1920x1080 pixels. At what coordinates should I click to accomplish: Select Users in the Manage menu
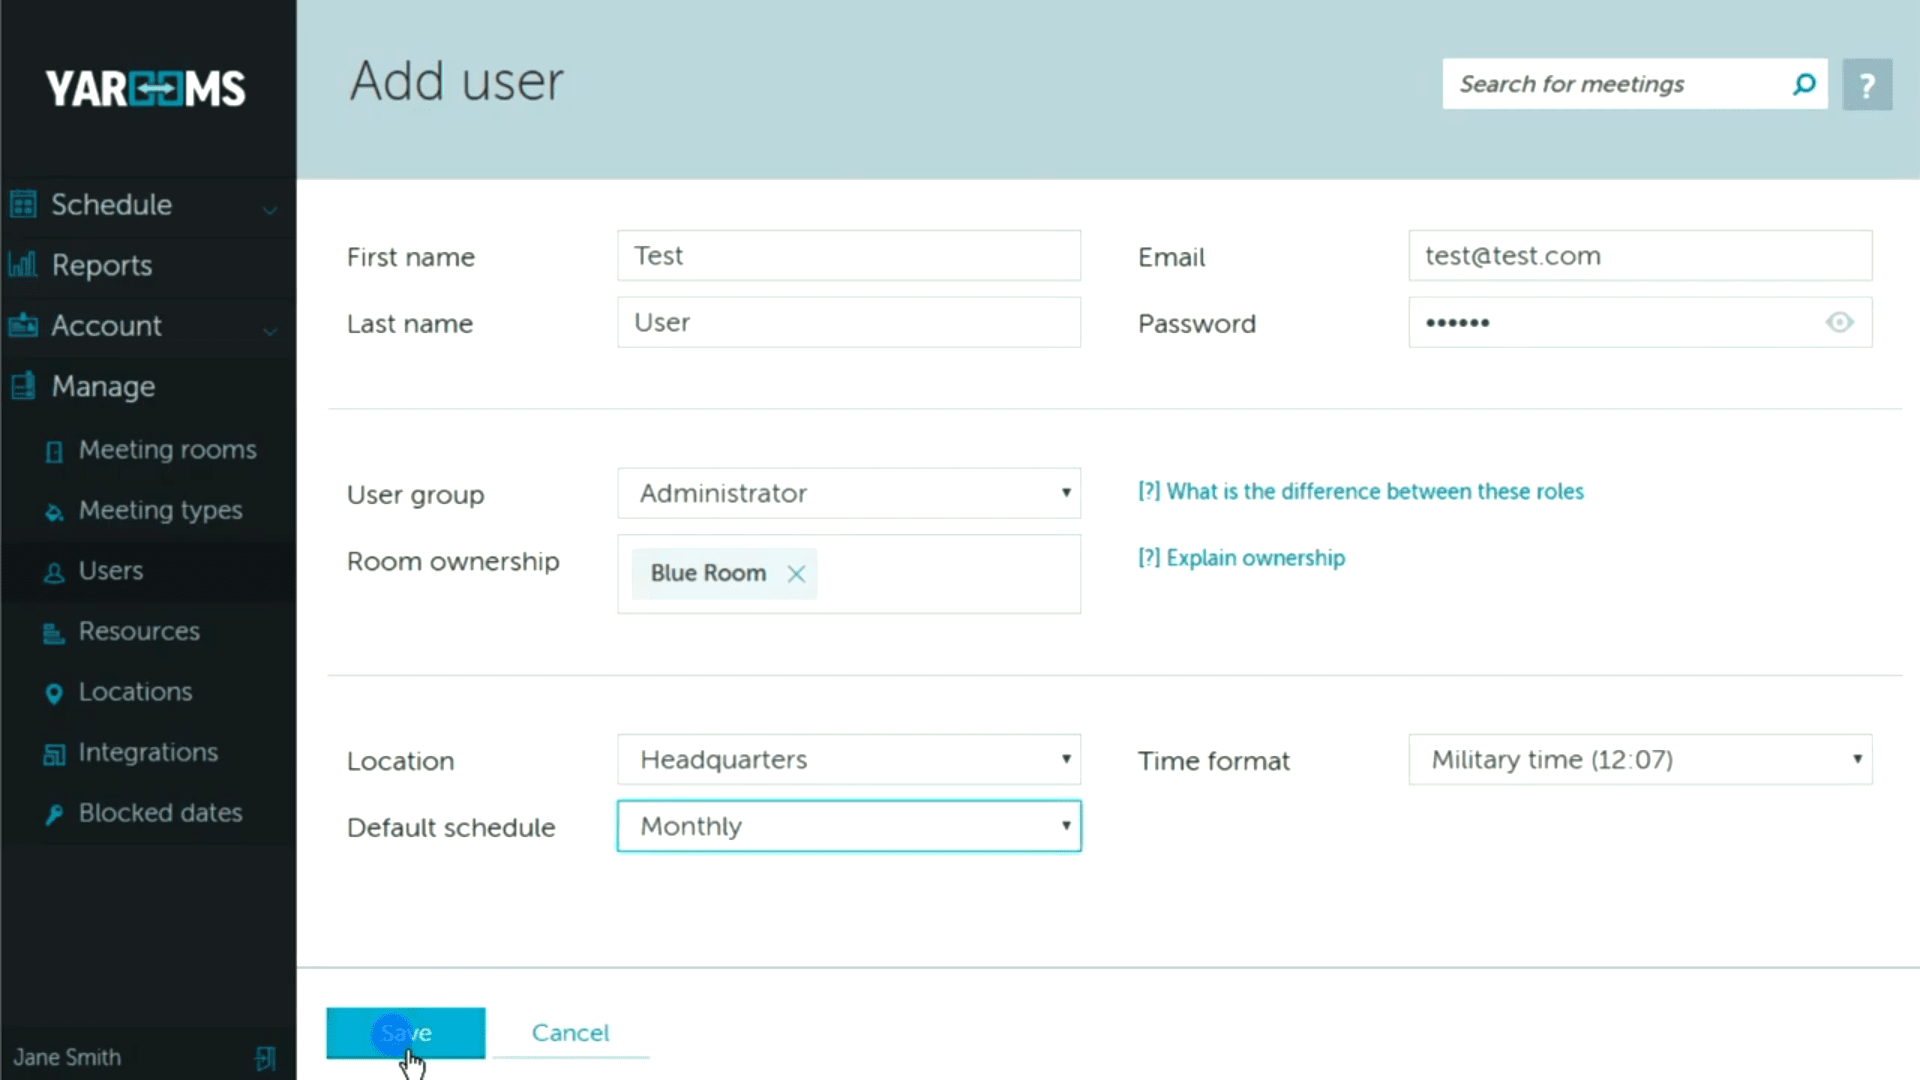coord(110,571)
